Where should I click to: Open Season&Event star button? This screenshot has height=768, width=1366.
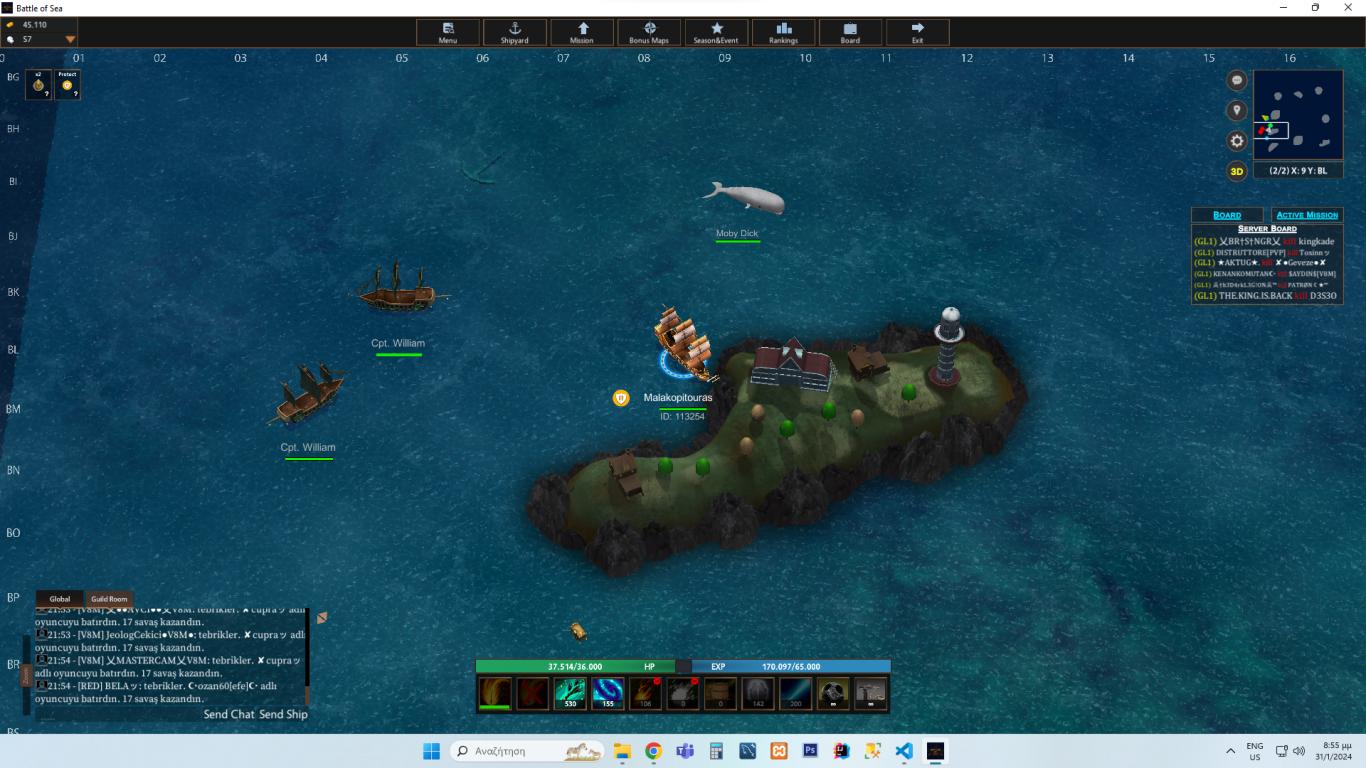tap(716, 32)
